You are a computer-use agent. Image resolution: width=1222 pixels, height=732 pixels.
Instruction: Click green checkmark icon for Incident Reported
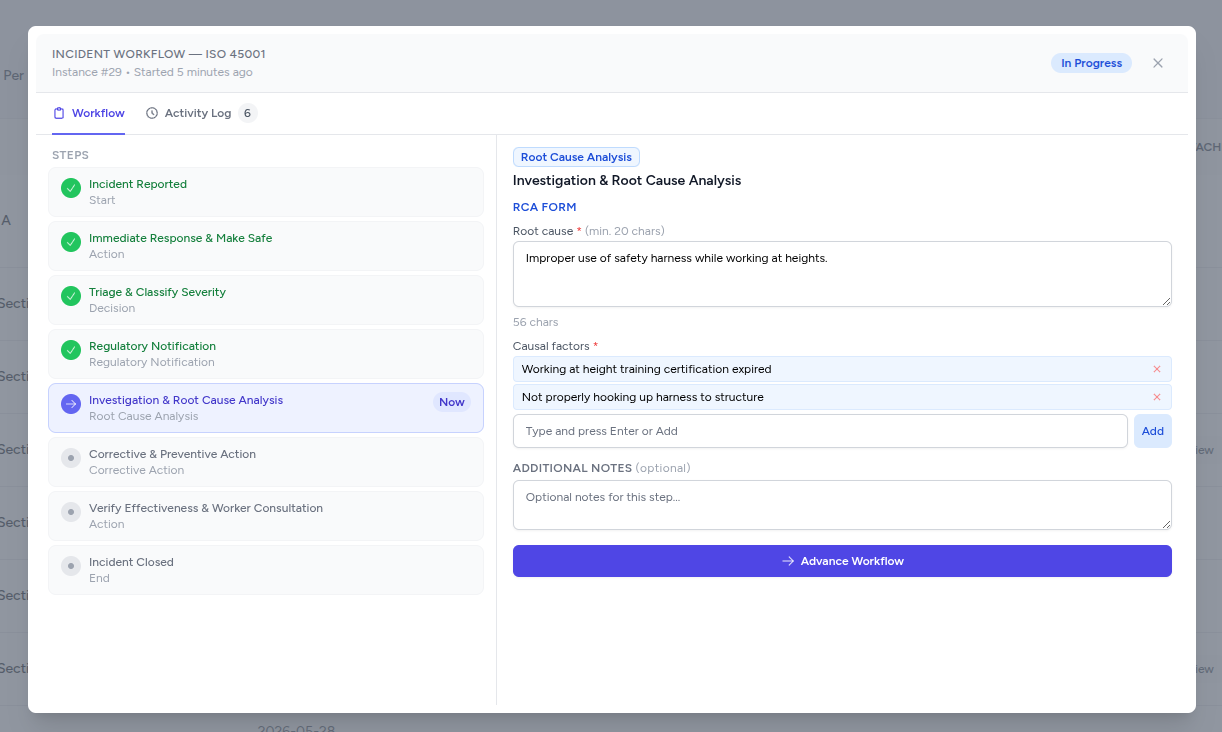pyautogui.click(x=71, y=188)
